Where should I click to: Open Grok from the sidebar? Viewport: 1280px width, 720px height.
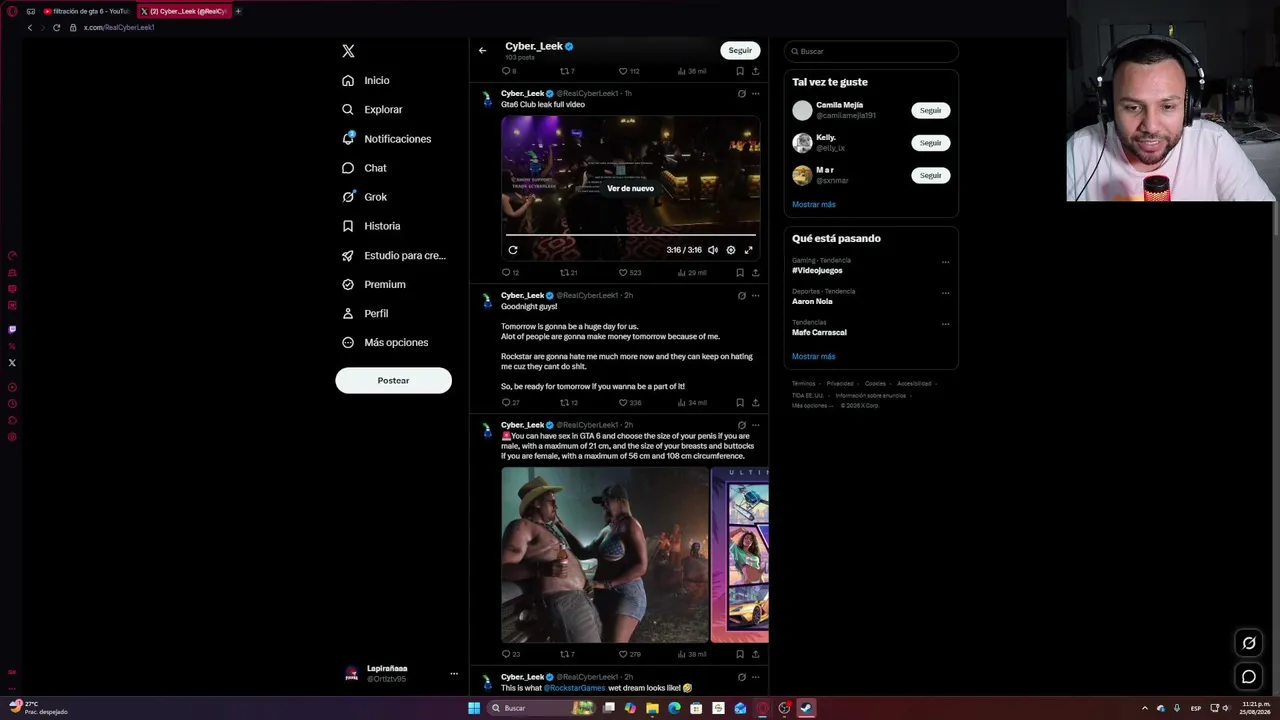pos(364,197)
